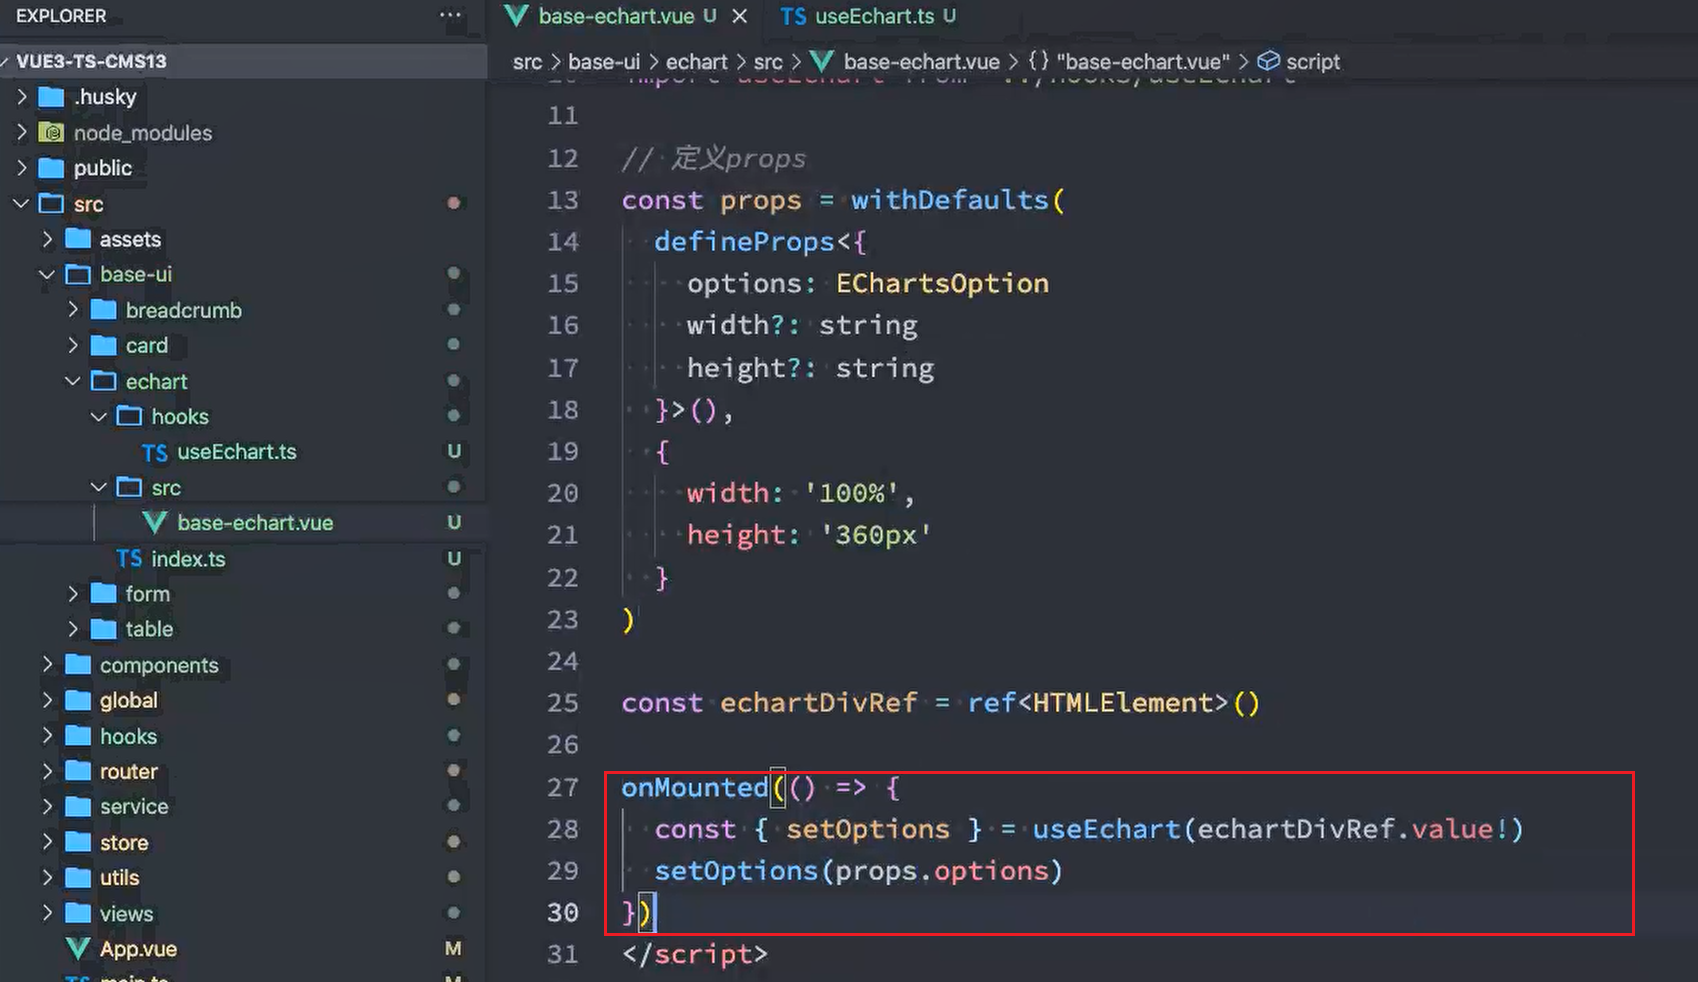The width and height of the screenshot is (1698, 982).
Task: Click the M status beside App.vue
Action: [453, 949]
